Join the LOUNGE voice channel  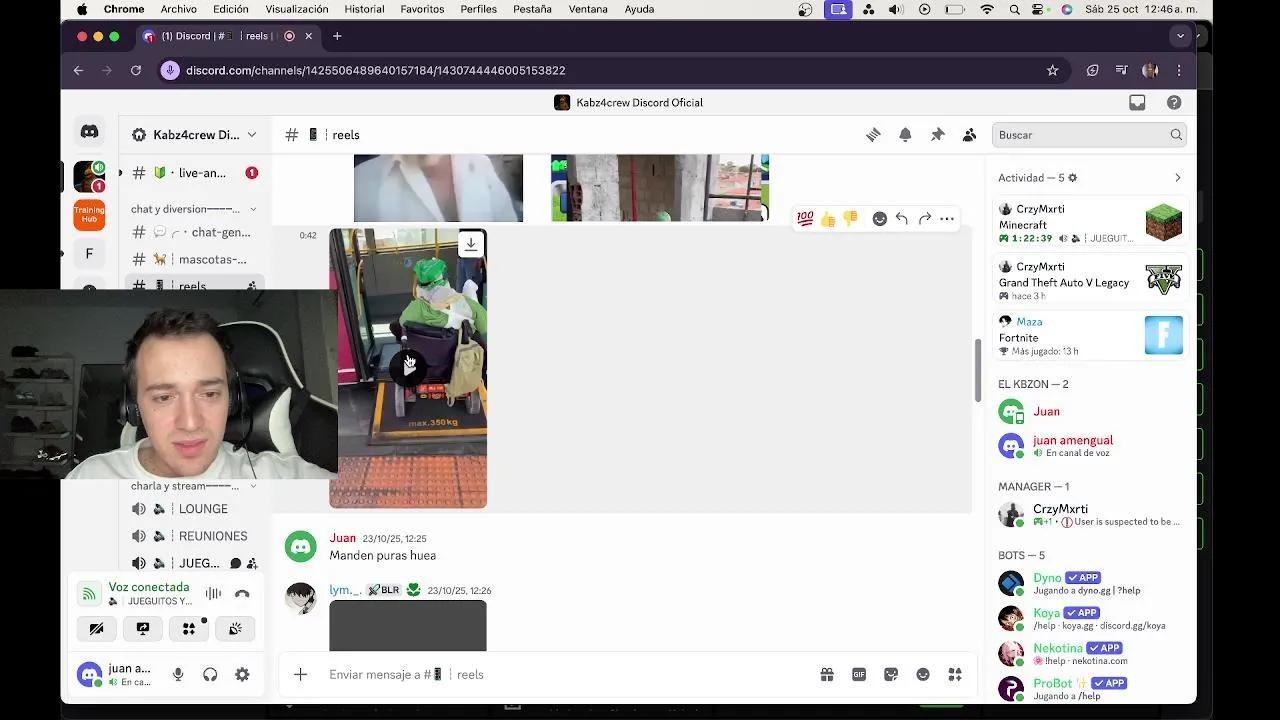pyautogui.click(x=196, y=509)
